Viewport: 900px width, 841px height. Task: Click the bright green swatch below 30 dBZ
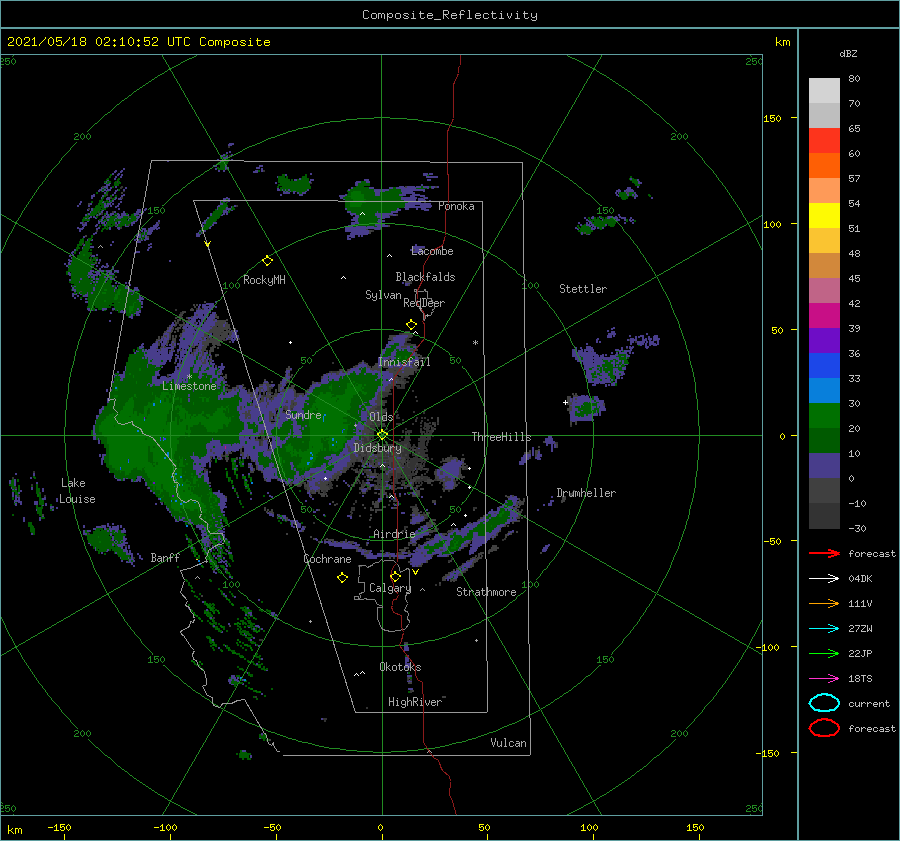pyautogui.click(x=824, y=416)
